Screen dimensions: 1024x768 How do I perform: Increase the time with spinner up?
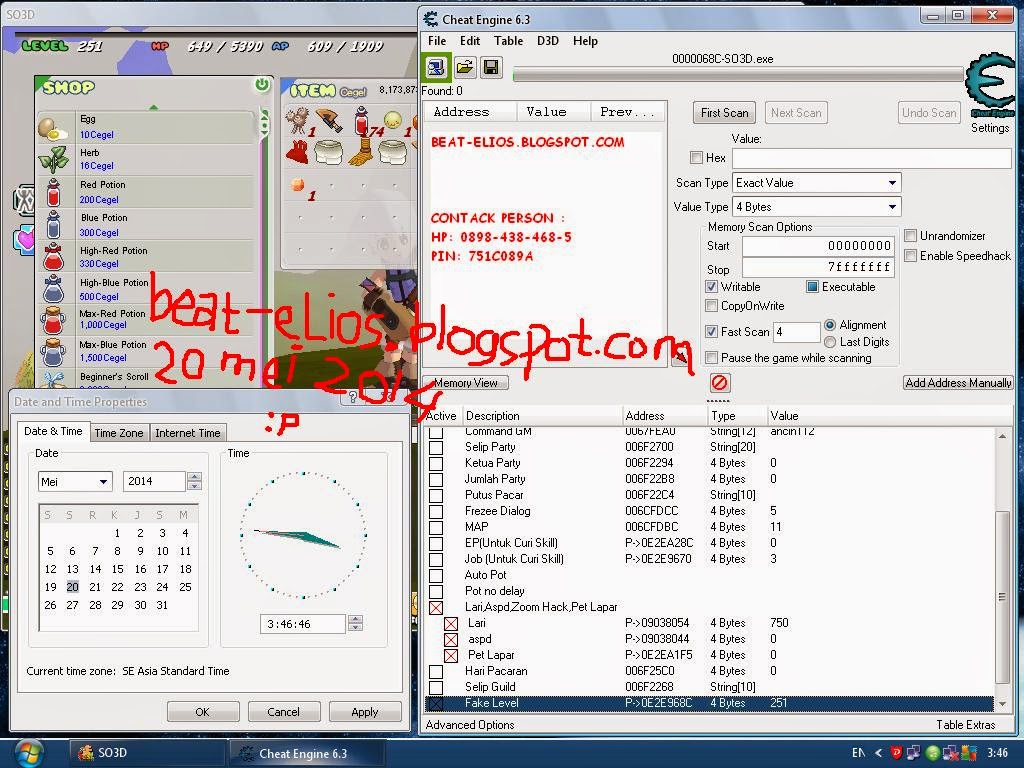[x=355, y=620]
